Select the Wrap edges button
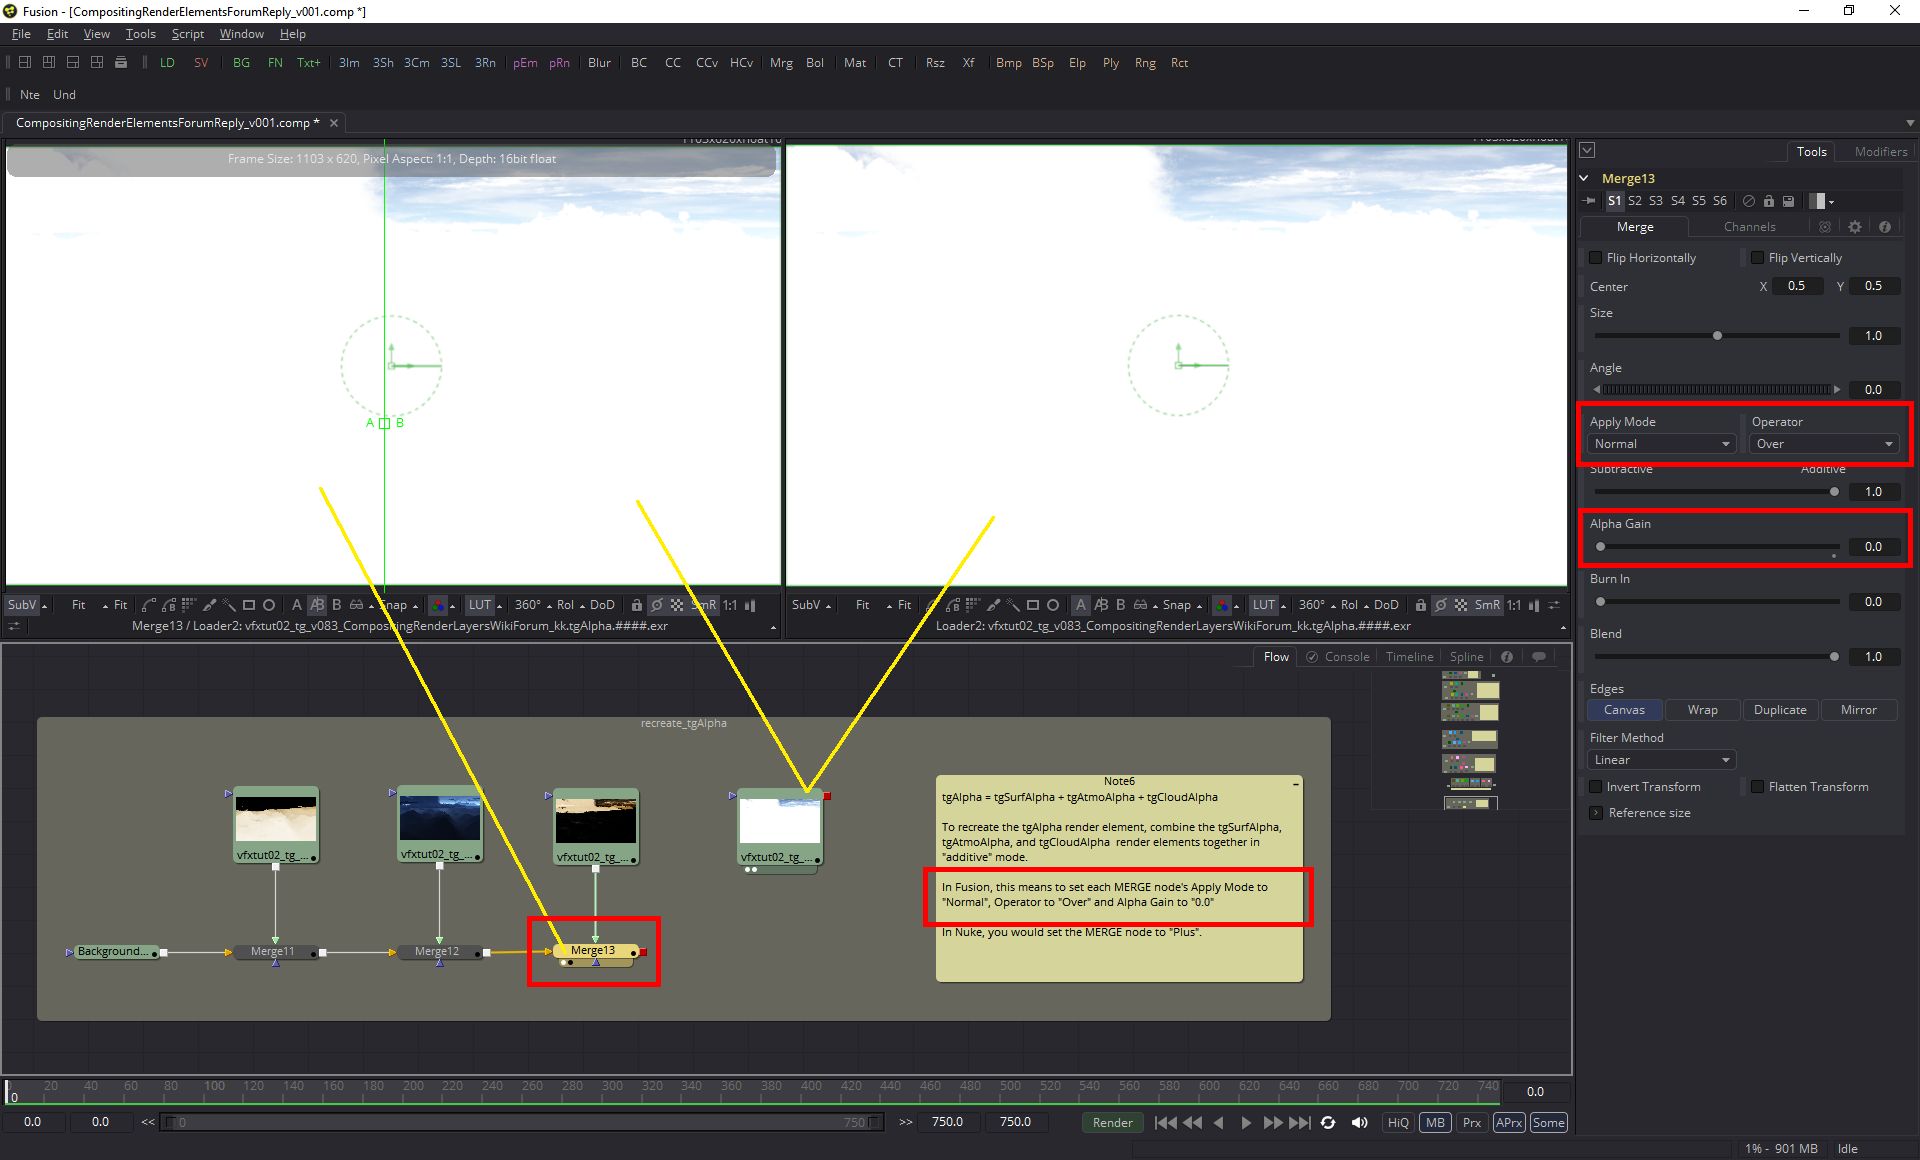 point(1702,710)
